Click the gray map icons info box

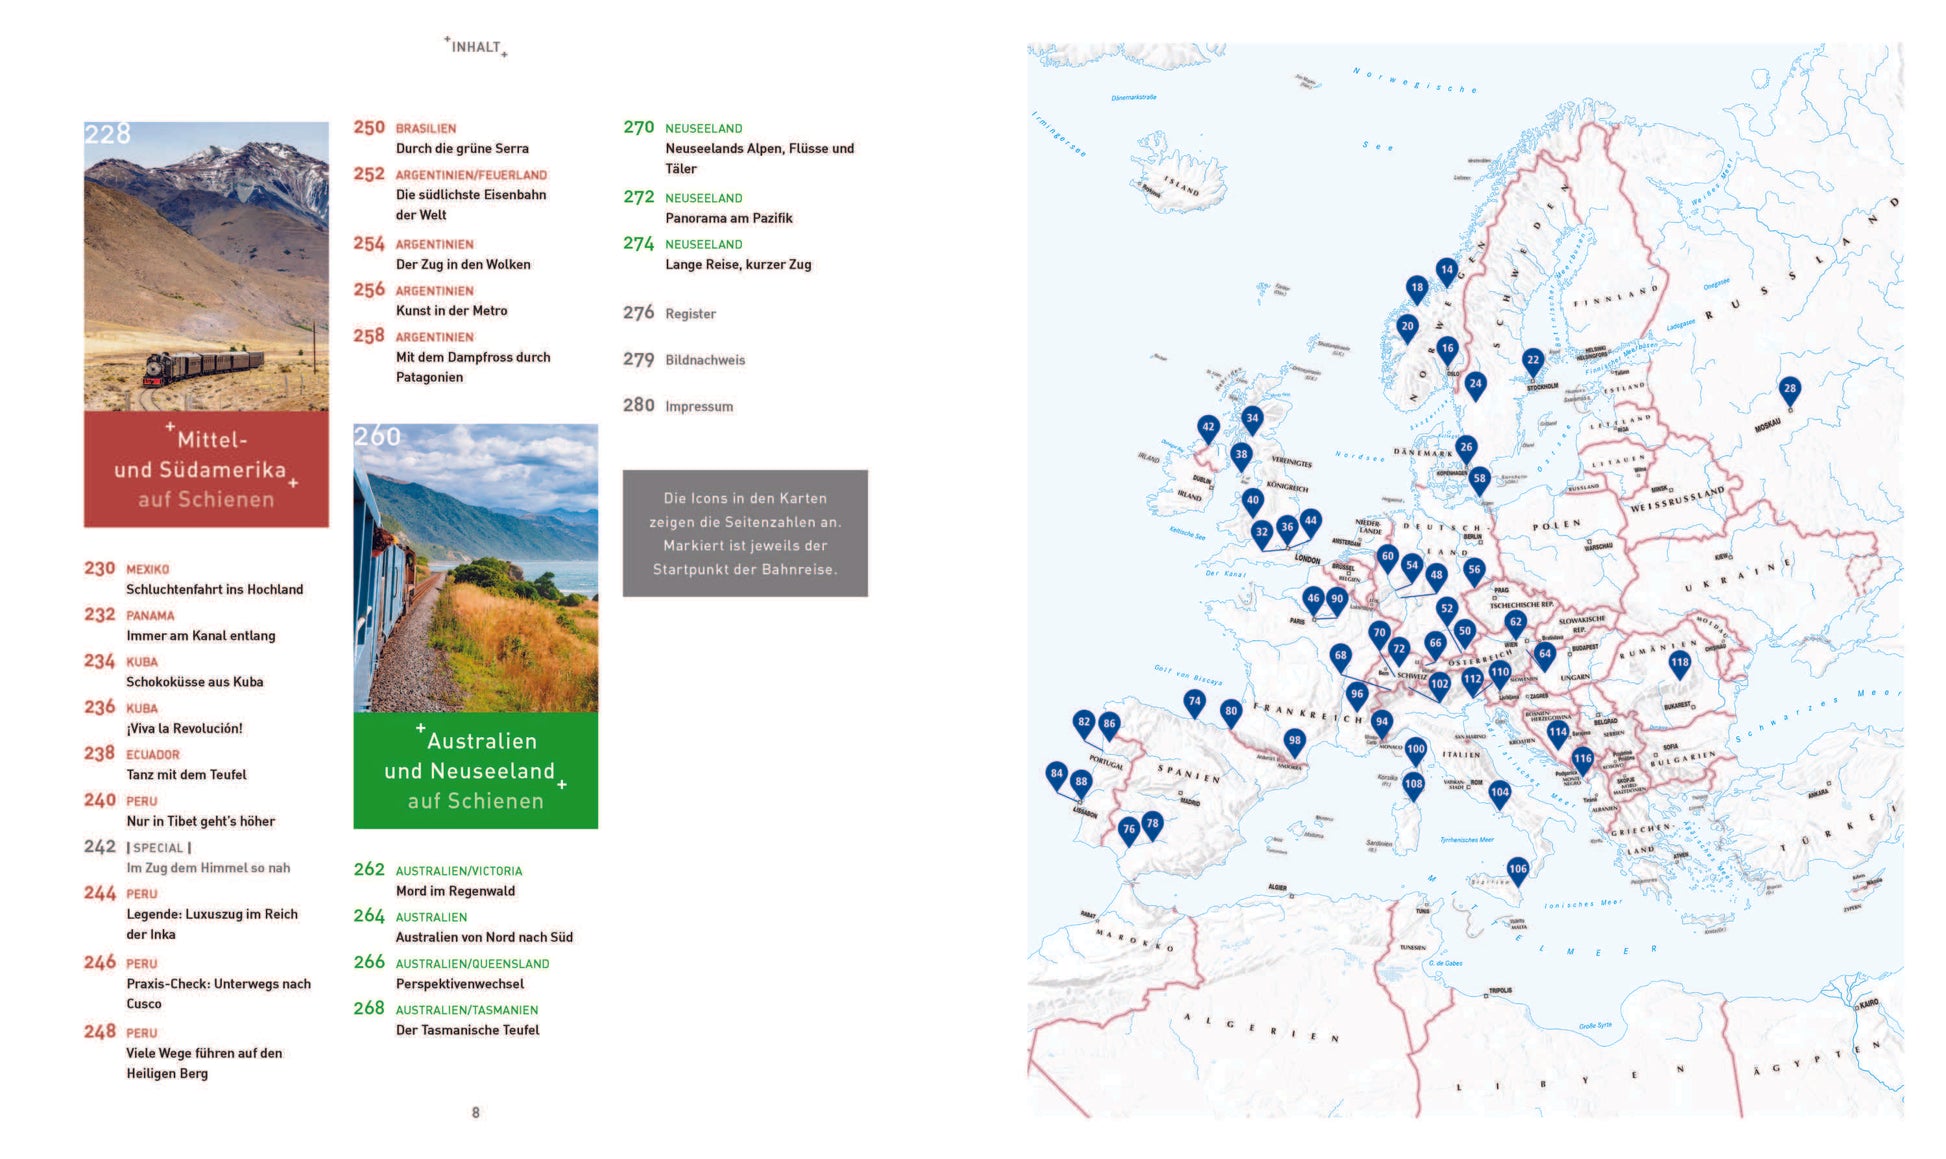click(x=745, y=533)
